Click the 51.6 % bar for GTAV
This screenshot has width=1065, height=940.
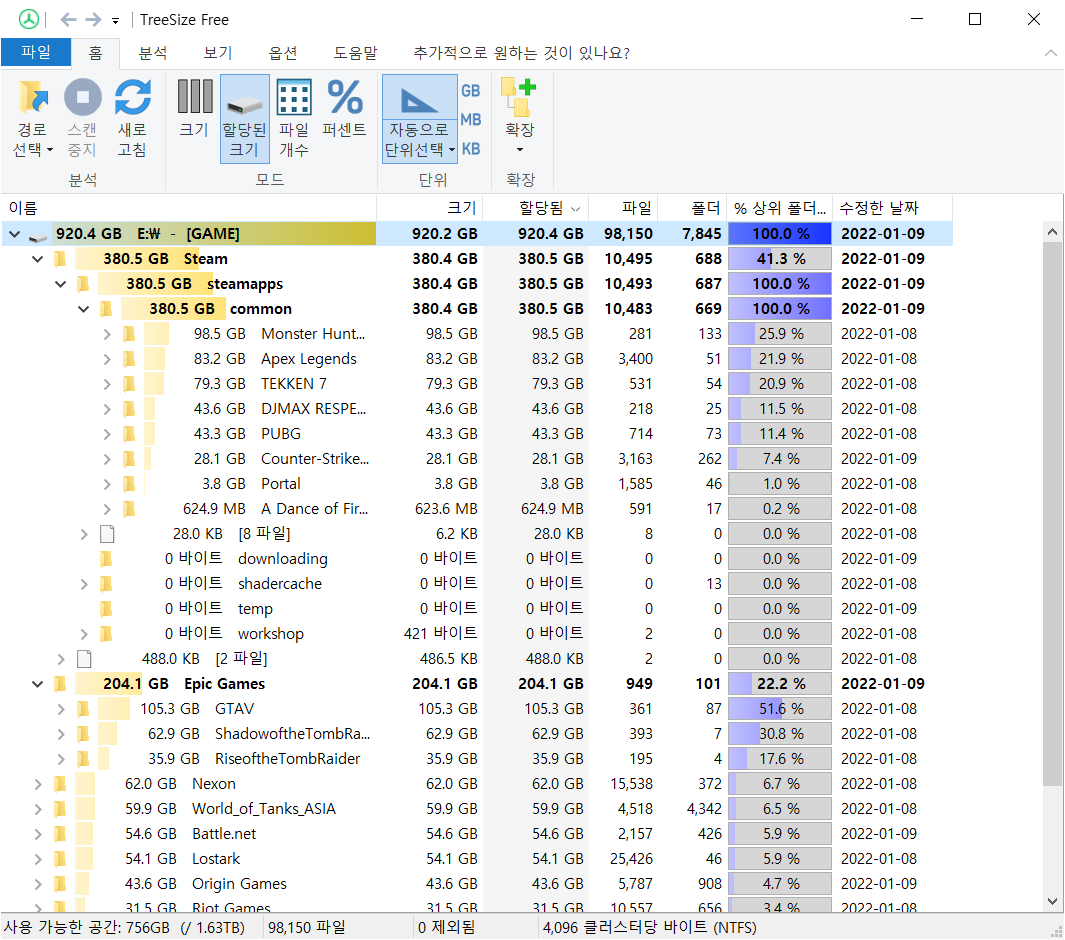click(x=780, y=709)
